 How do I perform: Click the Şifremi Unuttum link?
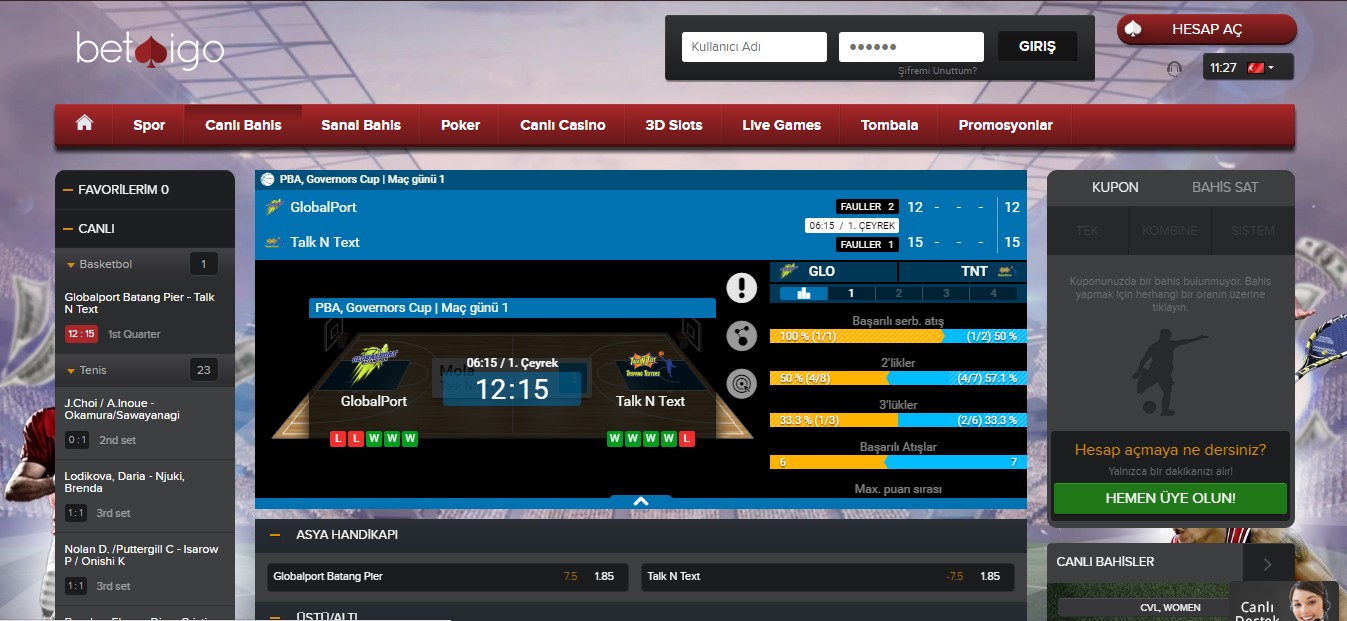(937, 71)
